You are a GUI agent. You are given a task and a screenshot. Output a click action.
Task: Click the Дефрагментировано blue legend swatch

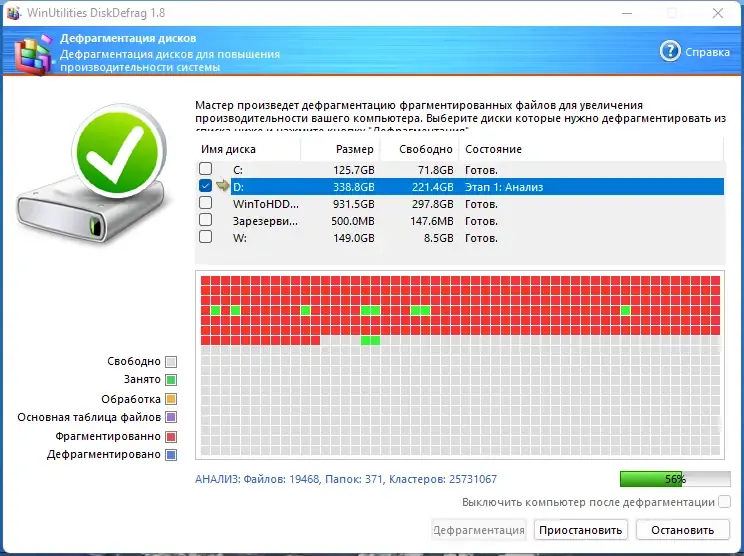[x=171, y=455]
